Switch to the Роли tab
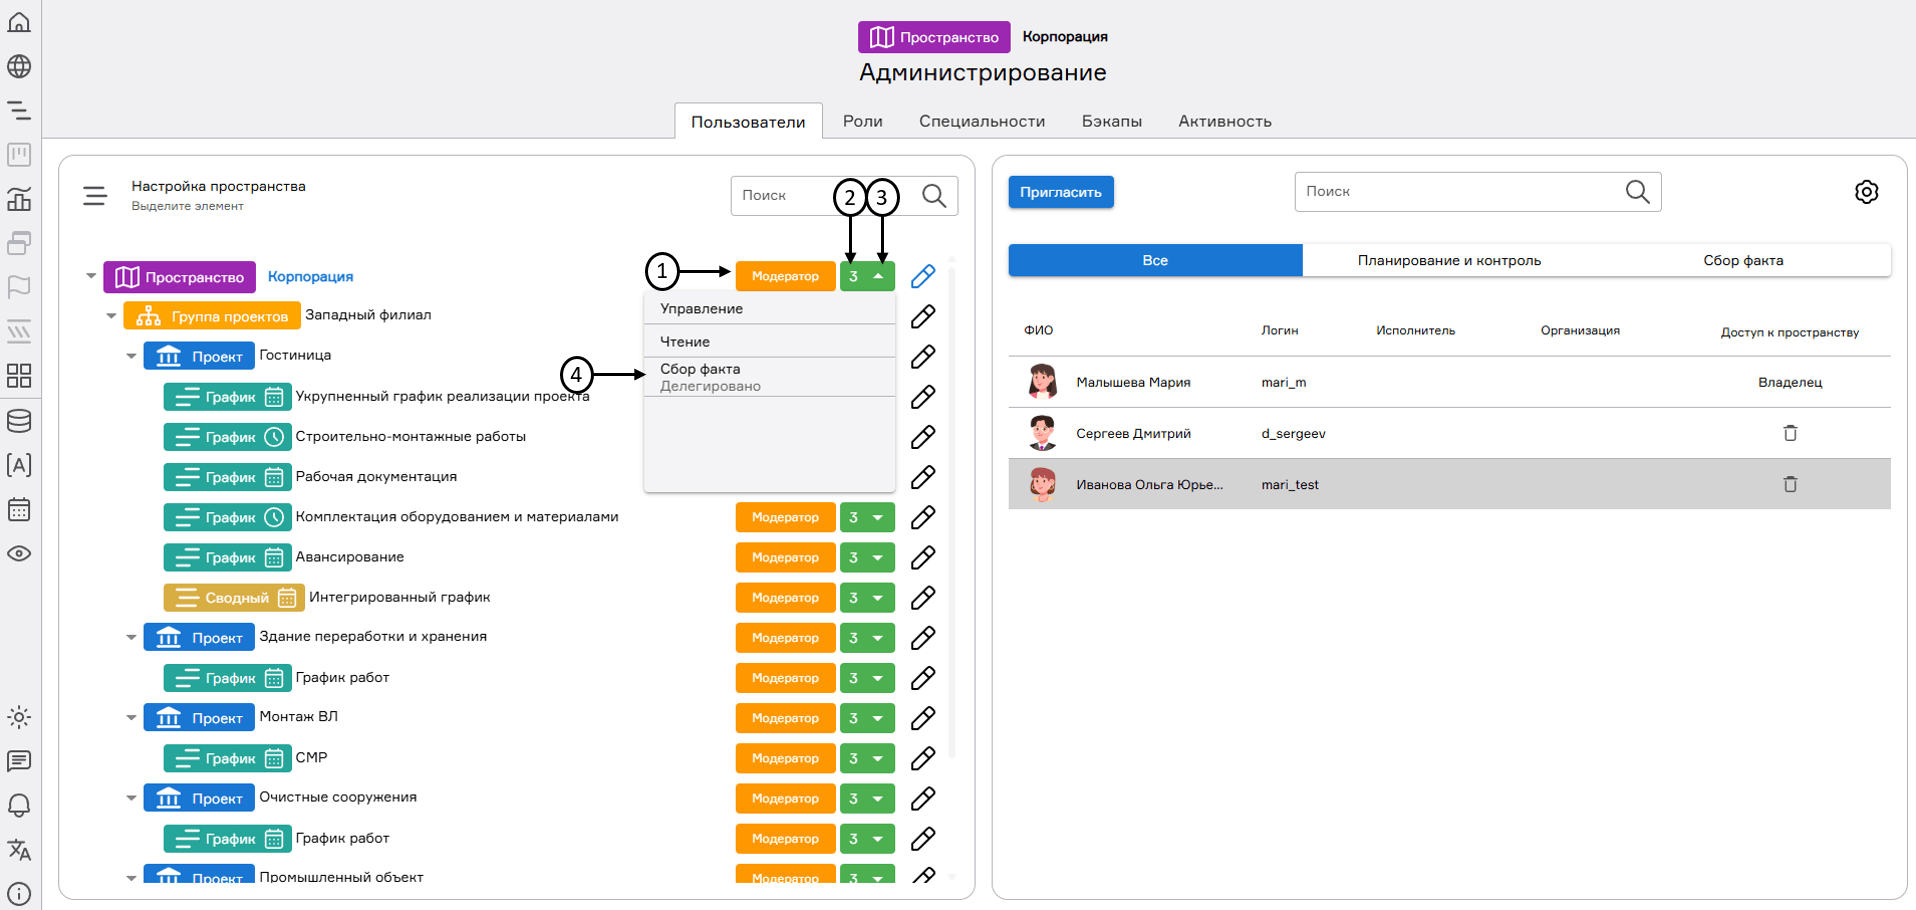The width and height of the screenshot is (1916, 910). click(862, 121)
